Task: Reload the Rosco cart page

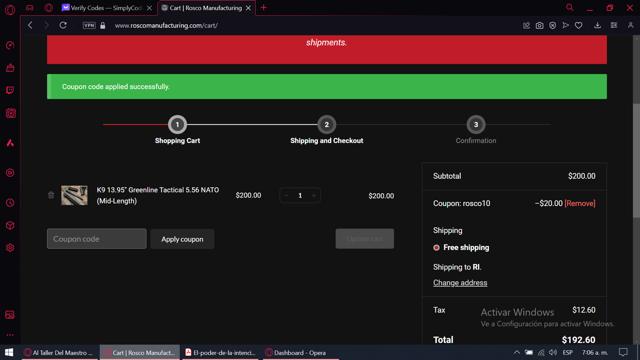Action: (x=63, y=25)
